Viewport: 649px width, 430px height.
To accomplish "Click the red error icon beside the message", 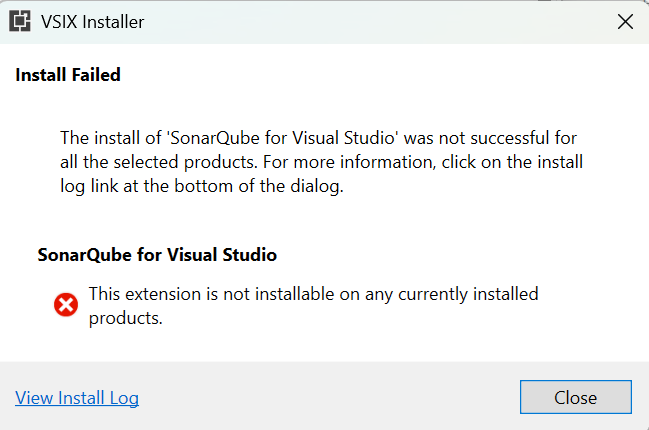I will (x=66, y=305).
